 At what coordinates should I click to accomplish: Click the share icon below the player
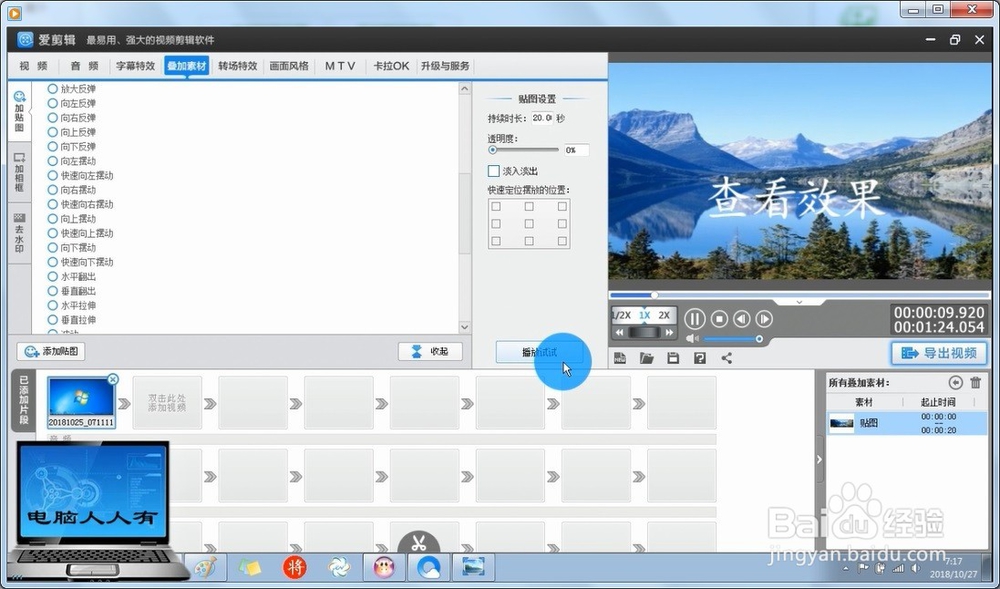[x=727, y=358]
